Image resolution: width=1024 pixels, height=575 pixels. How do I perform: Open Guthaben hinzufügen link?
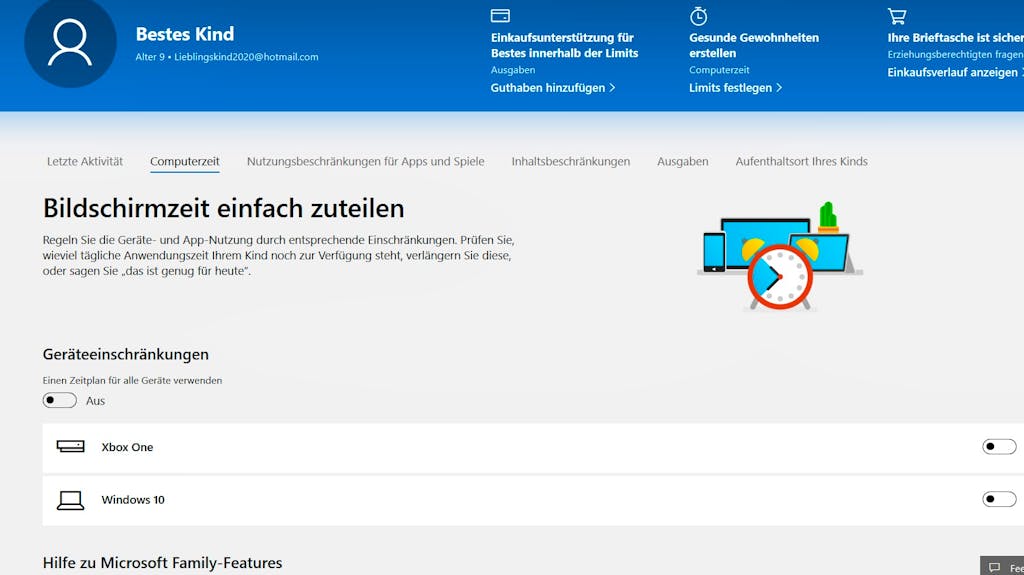click(552, 88)
